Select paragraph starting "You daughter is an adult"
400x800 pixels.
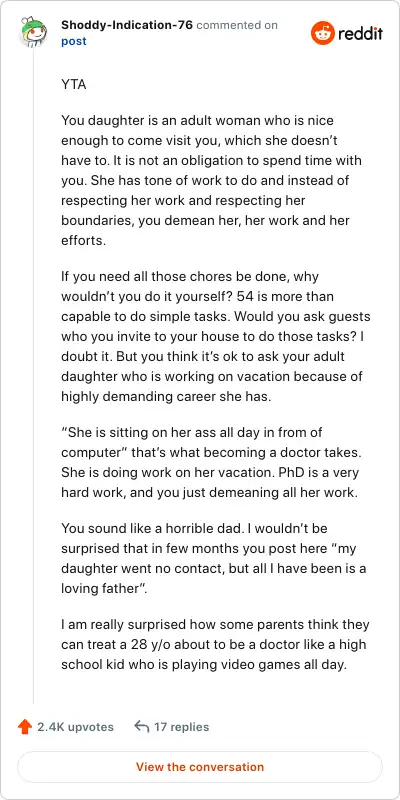click(212, 181)
